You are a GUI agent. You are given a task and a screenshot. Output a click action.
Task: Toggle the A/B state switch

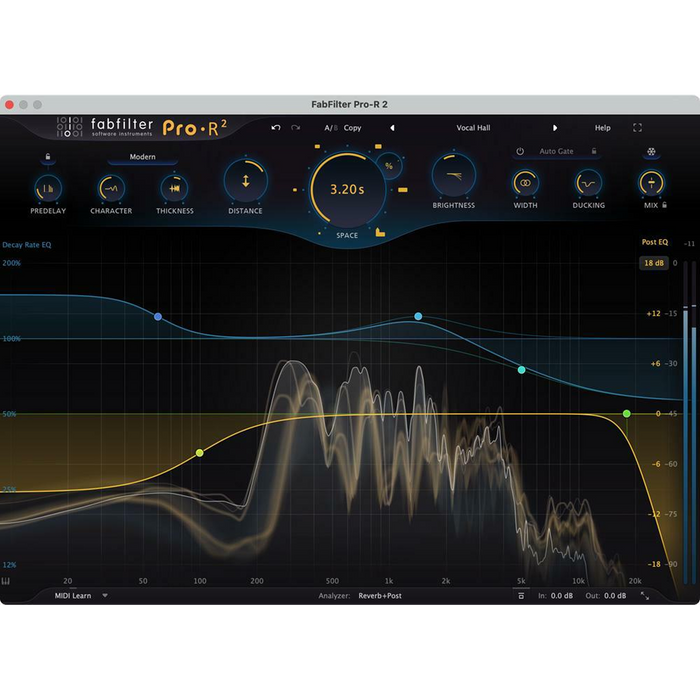(x=330, y=128)
